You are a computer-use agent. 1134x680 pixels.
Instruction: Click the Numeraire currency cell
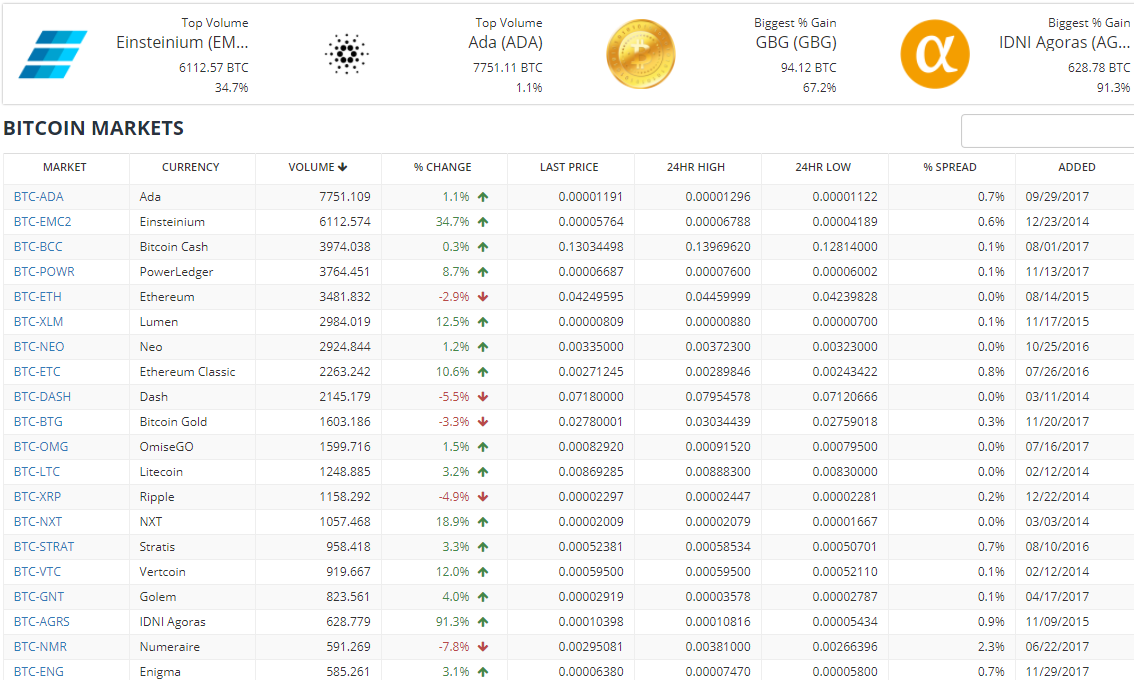(170, 647)
